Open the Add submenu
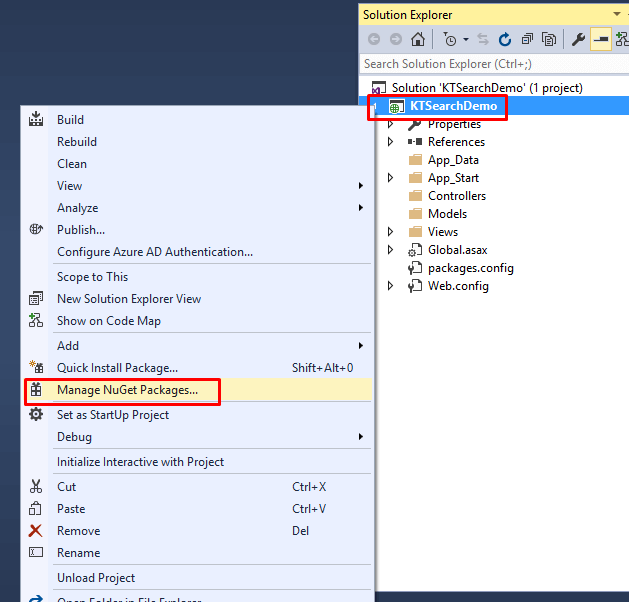 coord(197,346)
